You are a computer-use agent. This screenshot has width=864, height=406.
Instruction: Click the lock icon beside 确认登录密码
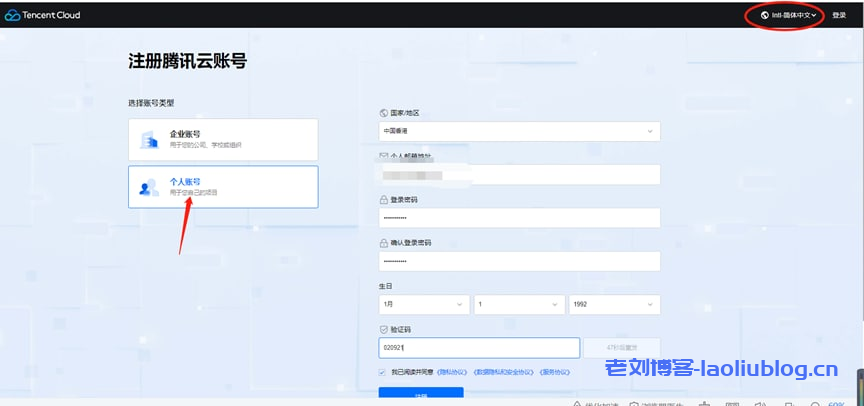384,243
